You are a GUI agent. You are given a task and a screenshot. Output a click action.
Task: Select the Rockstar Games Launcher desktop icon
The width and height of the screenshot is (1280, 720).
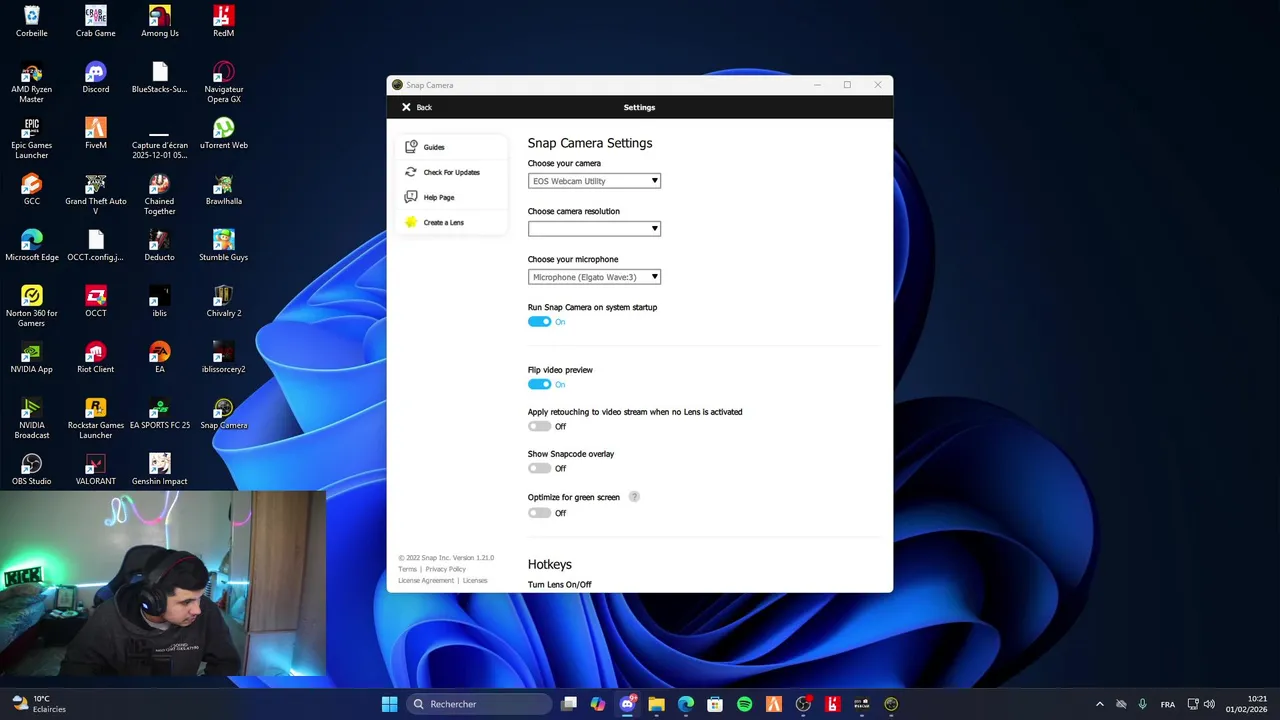pyautogui.click(x=96, y=418)
